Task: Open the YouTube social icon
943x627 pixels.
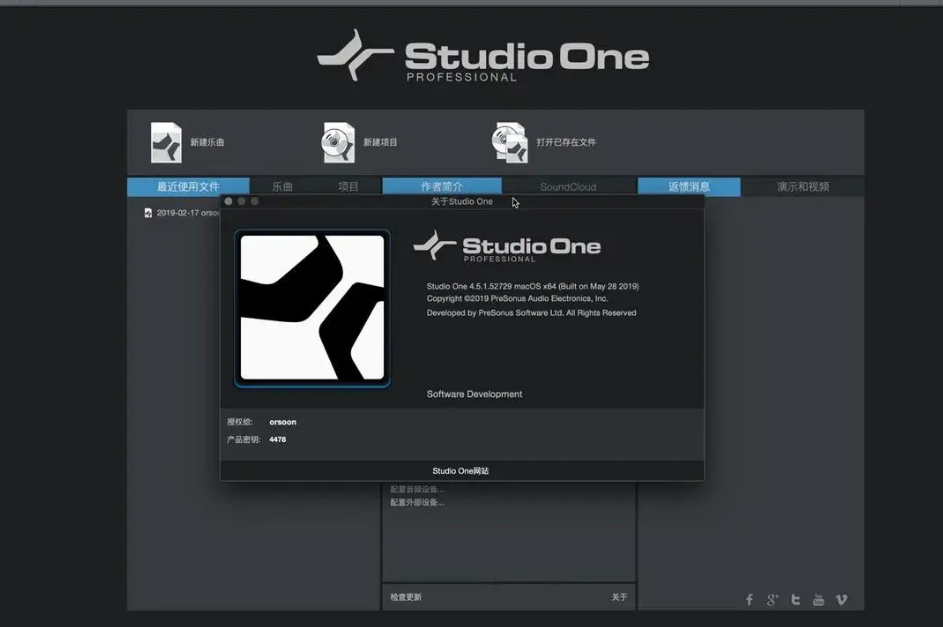Action: point(819,599)
